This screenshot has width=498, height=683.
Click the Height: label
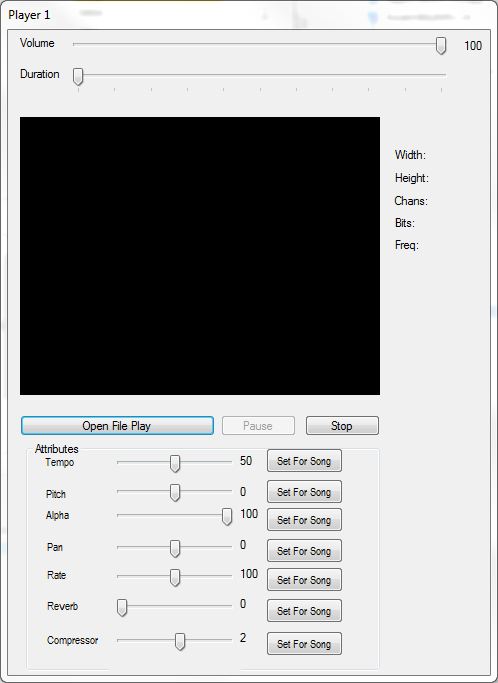tap(412, 178)
